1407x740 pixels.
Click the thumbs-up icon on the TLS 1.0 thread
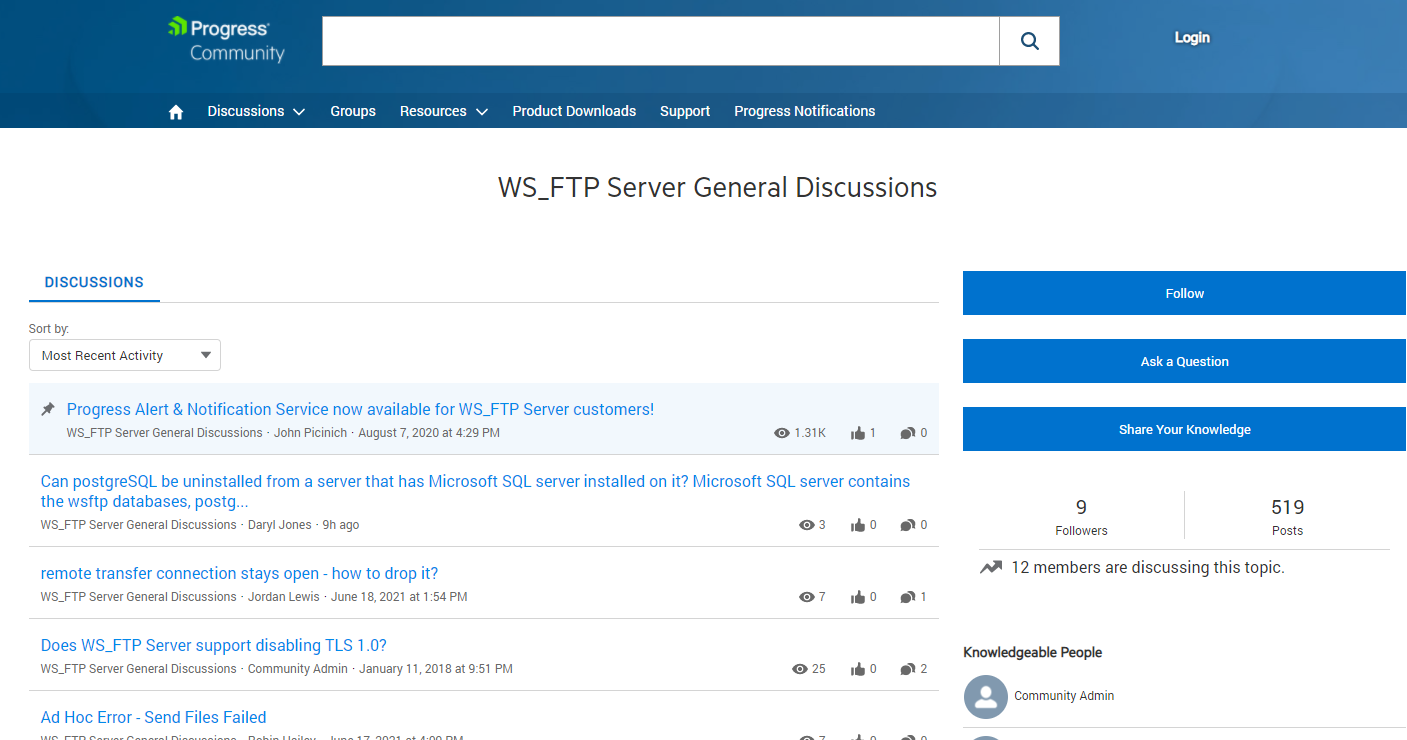point(859,668)
